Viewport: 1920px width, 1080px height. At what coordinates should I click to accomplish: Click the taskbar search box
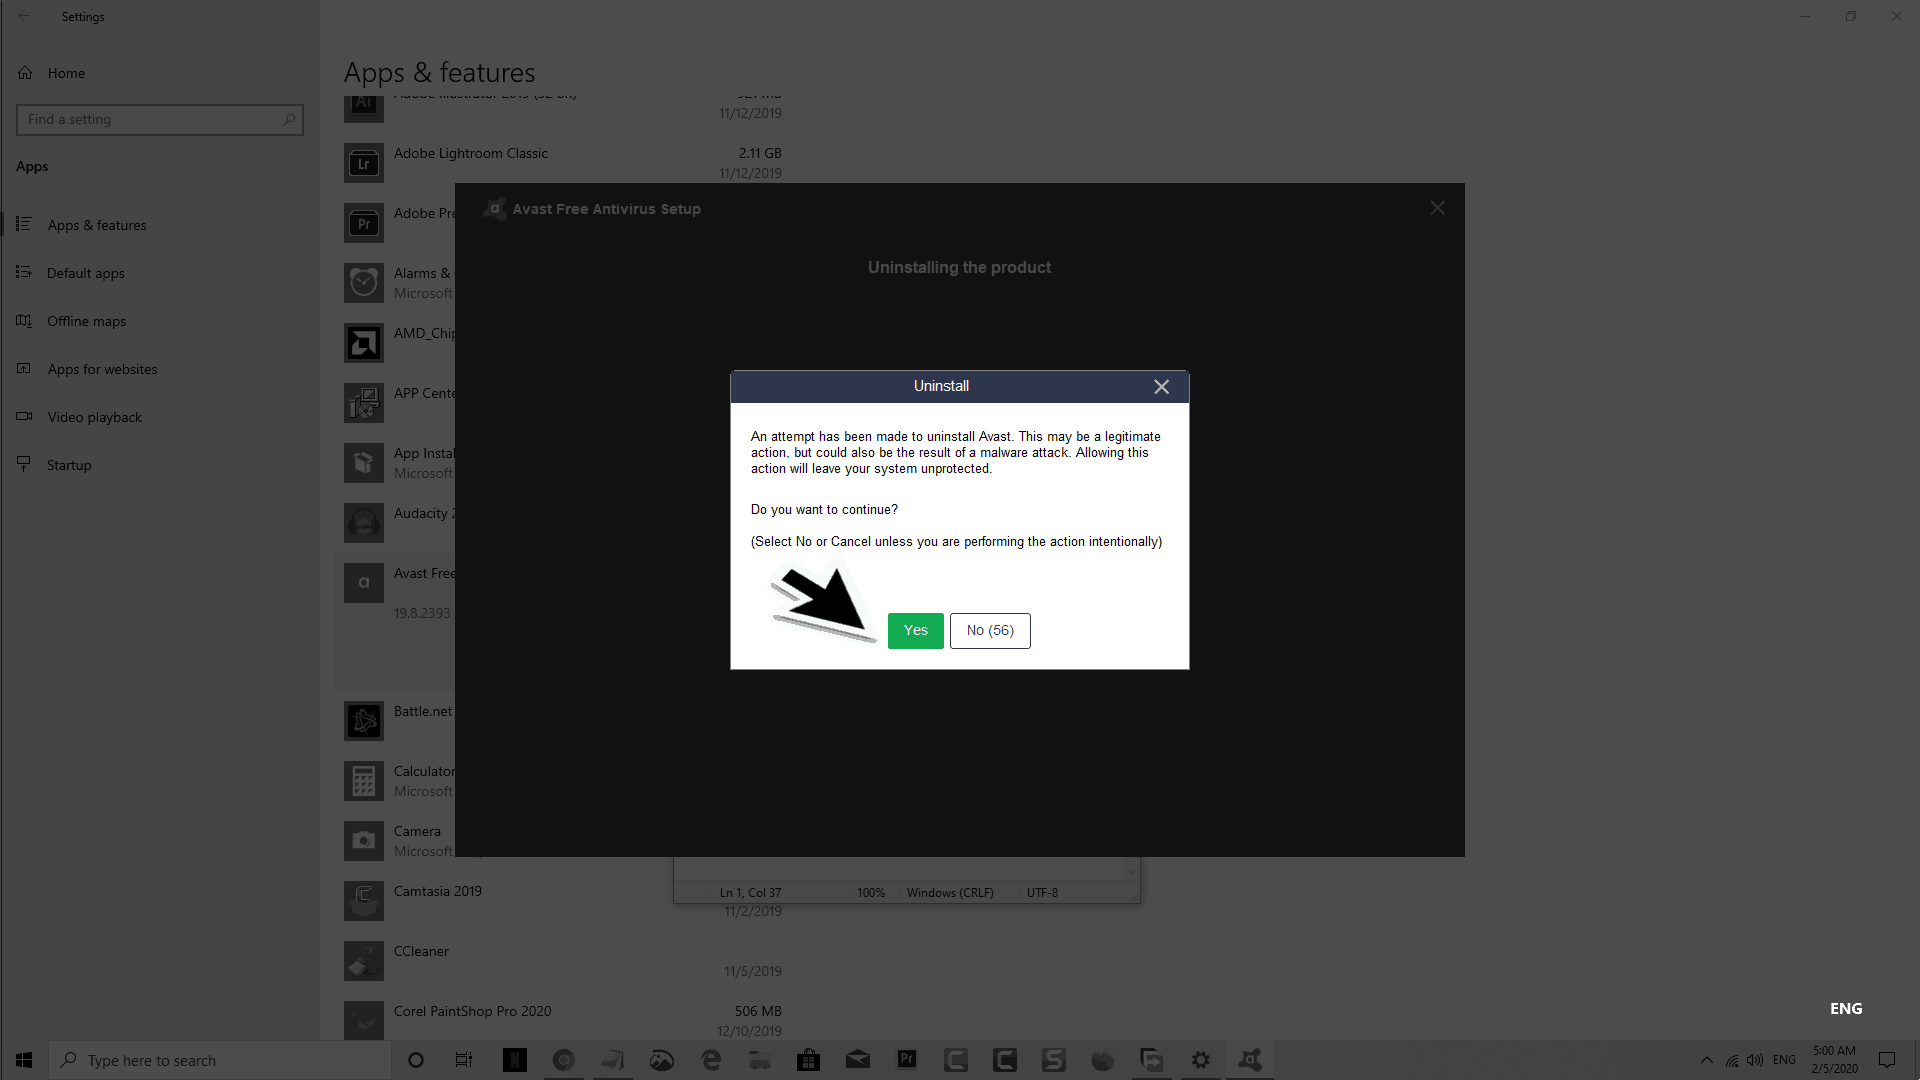tap(220, 1060)
